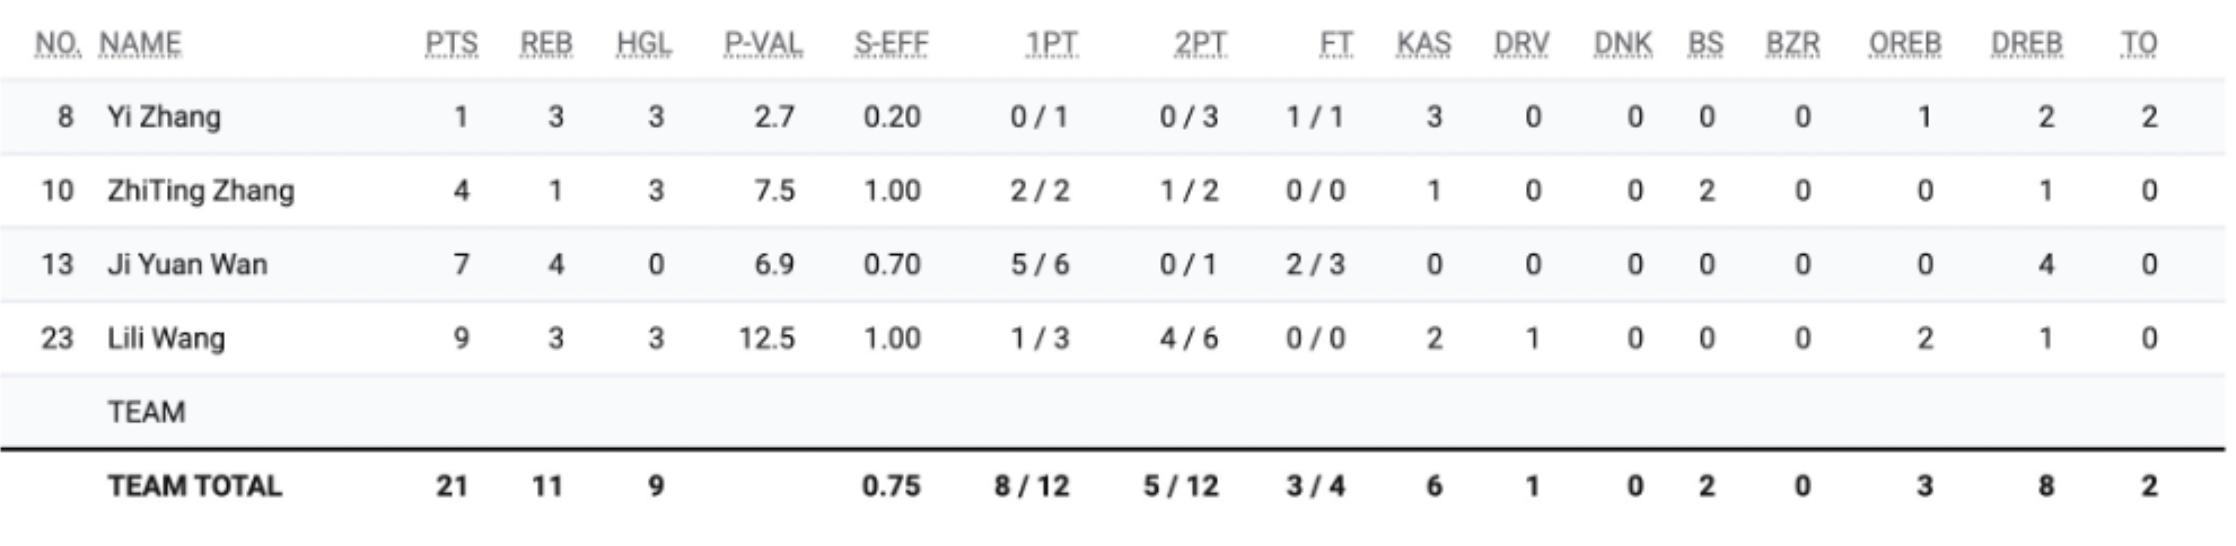Select the BZR column header
Viewport: 2236px width, 546px height.
(1793, 44)
